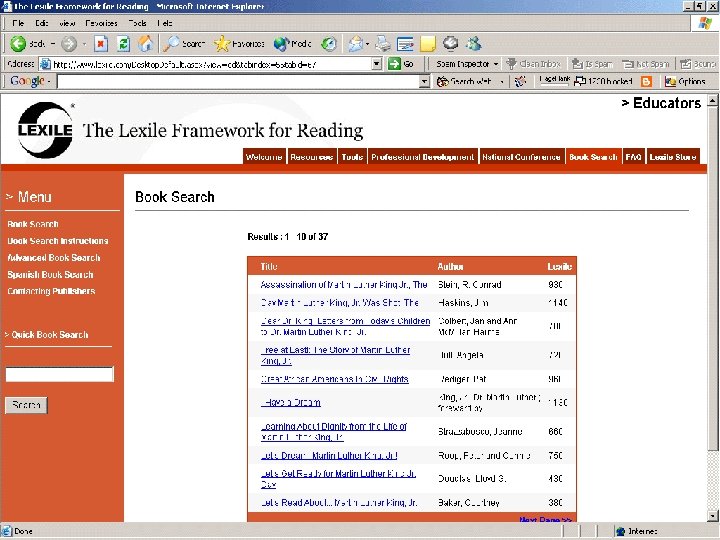Screen dimensions: 720x540
Task: Open the Lexile Store tab
Action: click(x=673, y=157)
